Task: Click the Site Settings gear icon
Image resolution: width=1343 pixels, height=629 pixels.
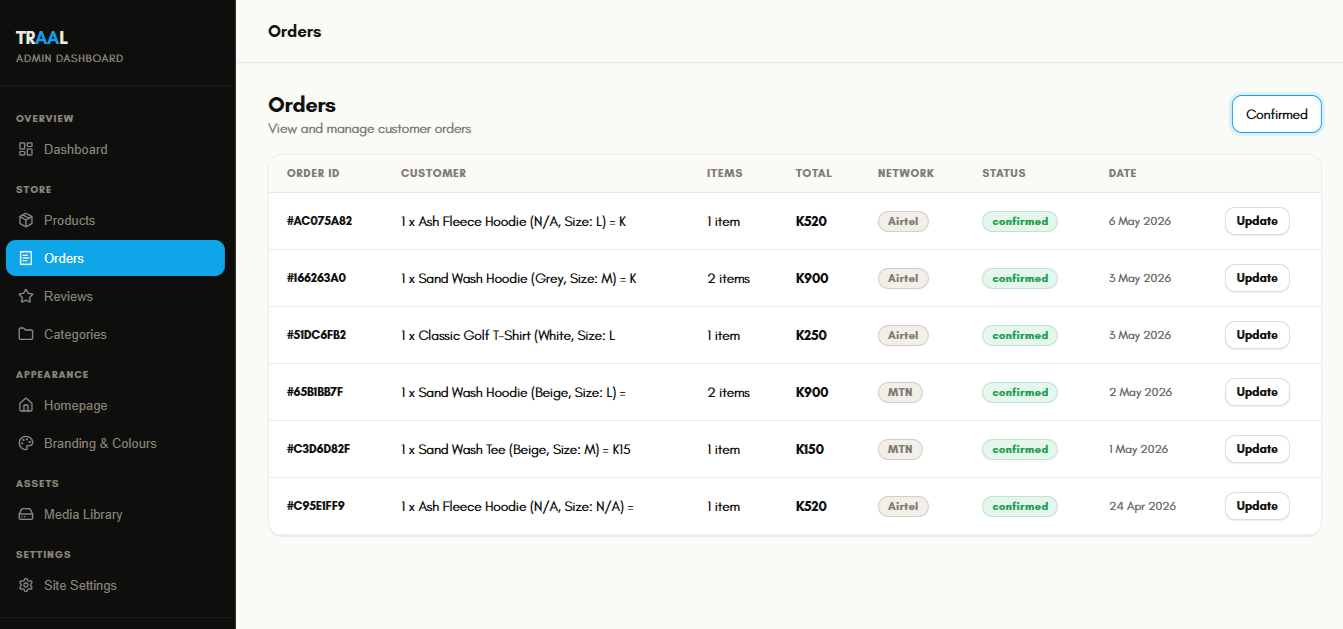Action: click(x=26, y=585)
